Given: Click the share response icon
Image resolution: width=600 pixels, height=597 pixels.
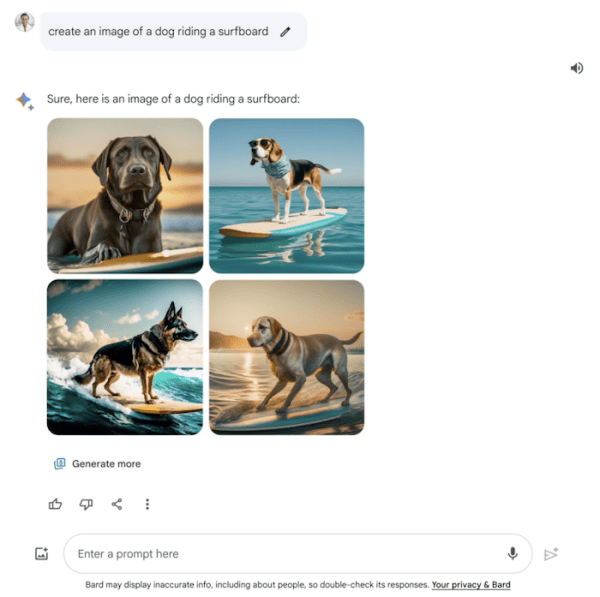Looking at the screenshot, I should click(117, 504).
